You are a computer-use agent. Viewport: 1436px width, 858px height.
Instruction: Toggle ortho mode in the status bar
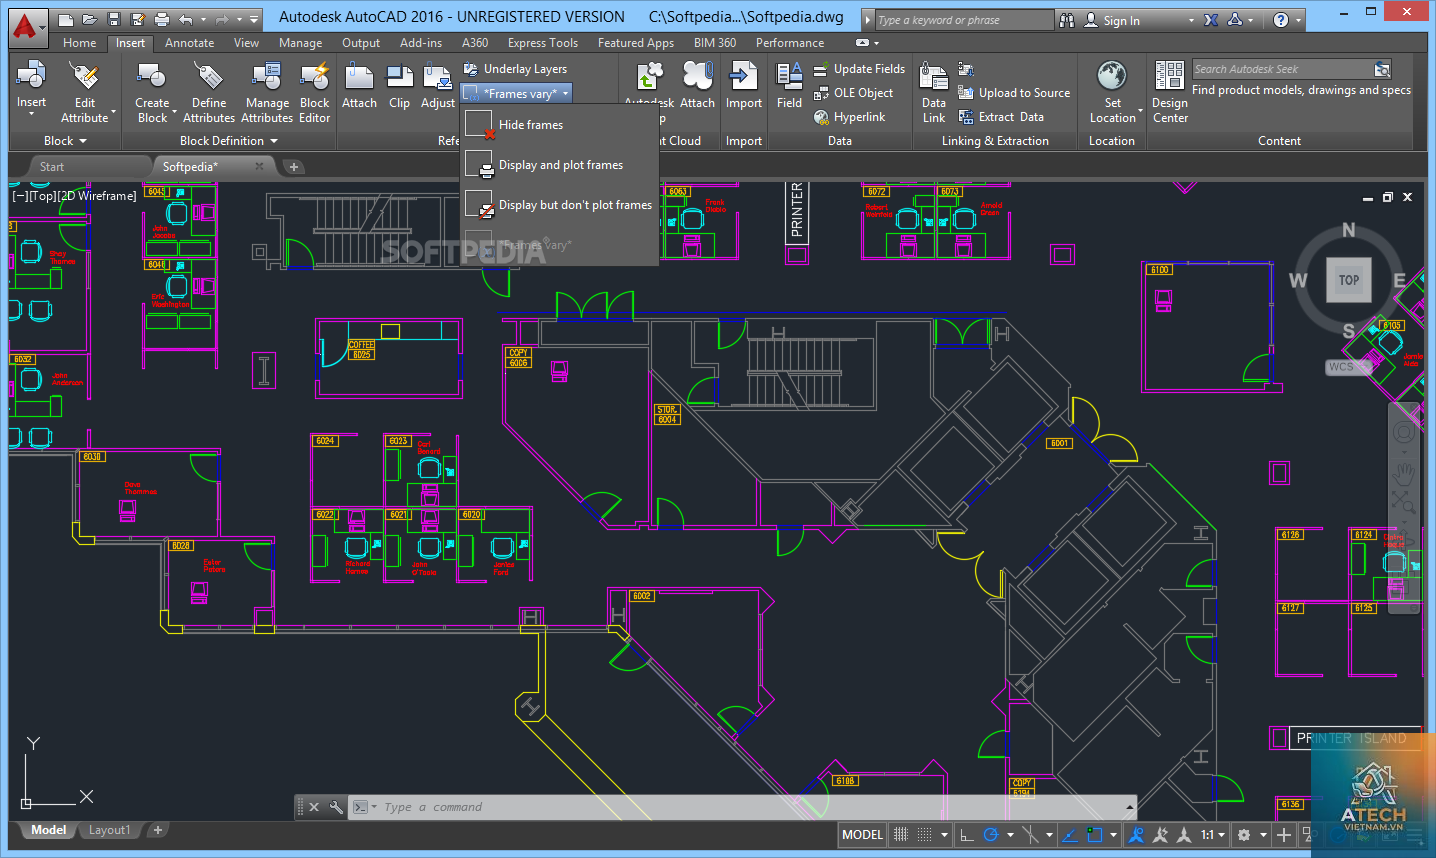tap(967, 835)
